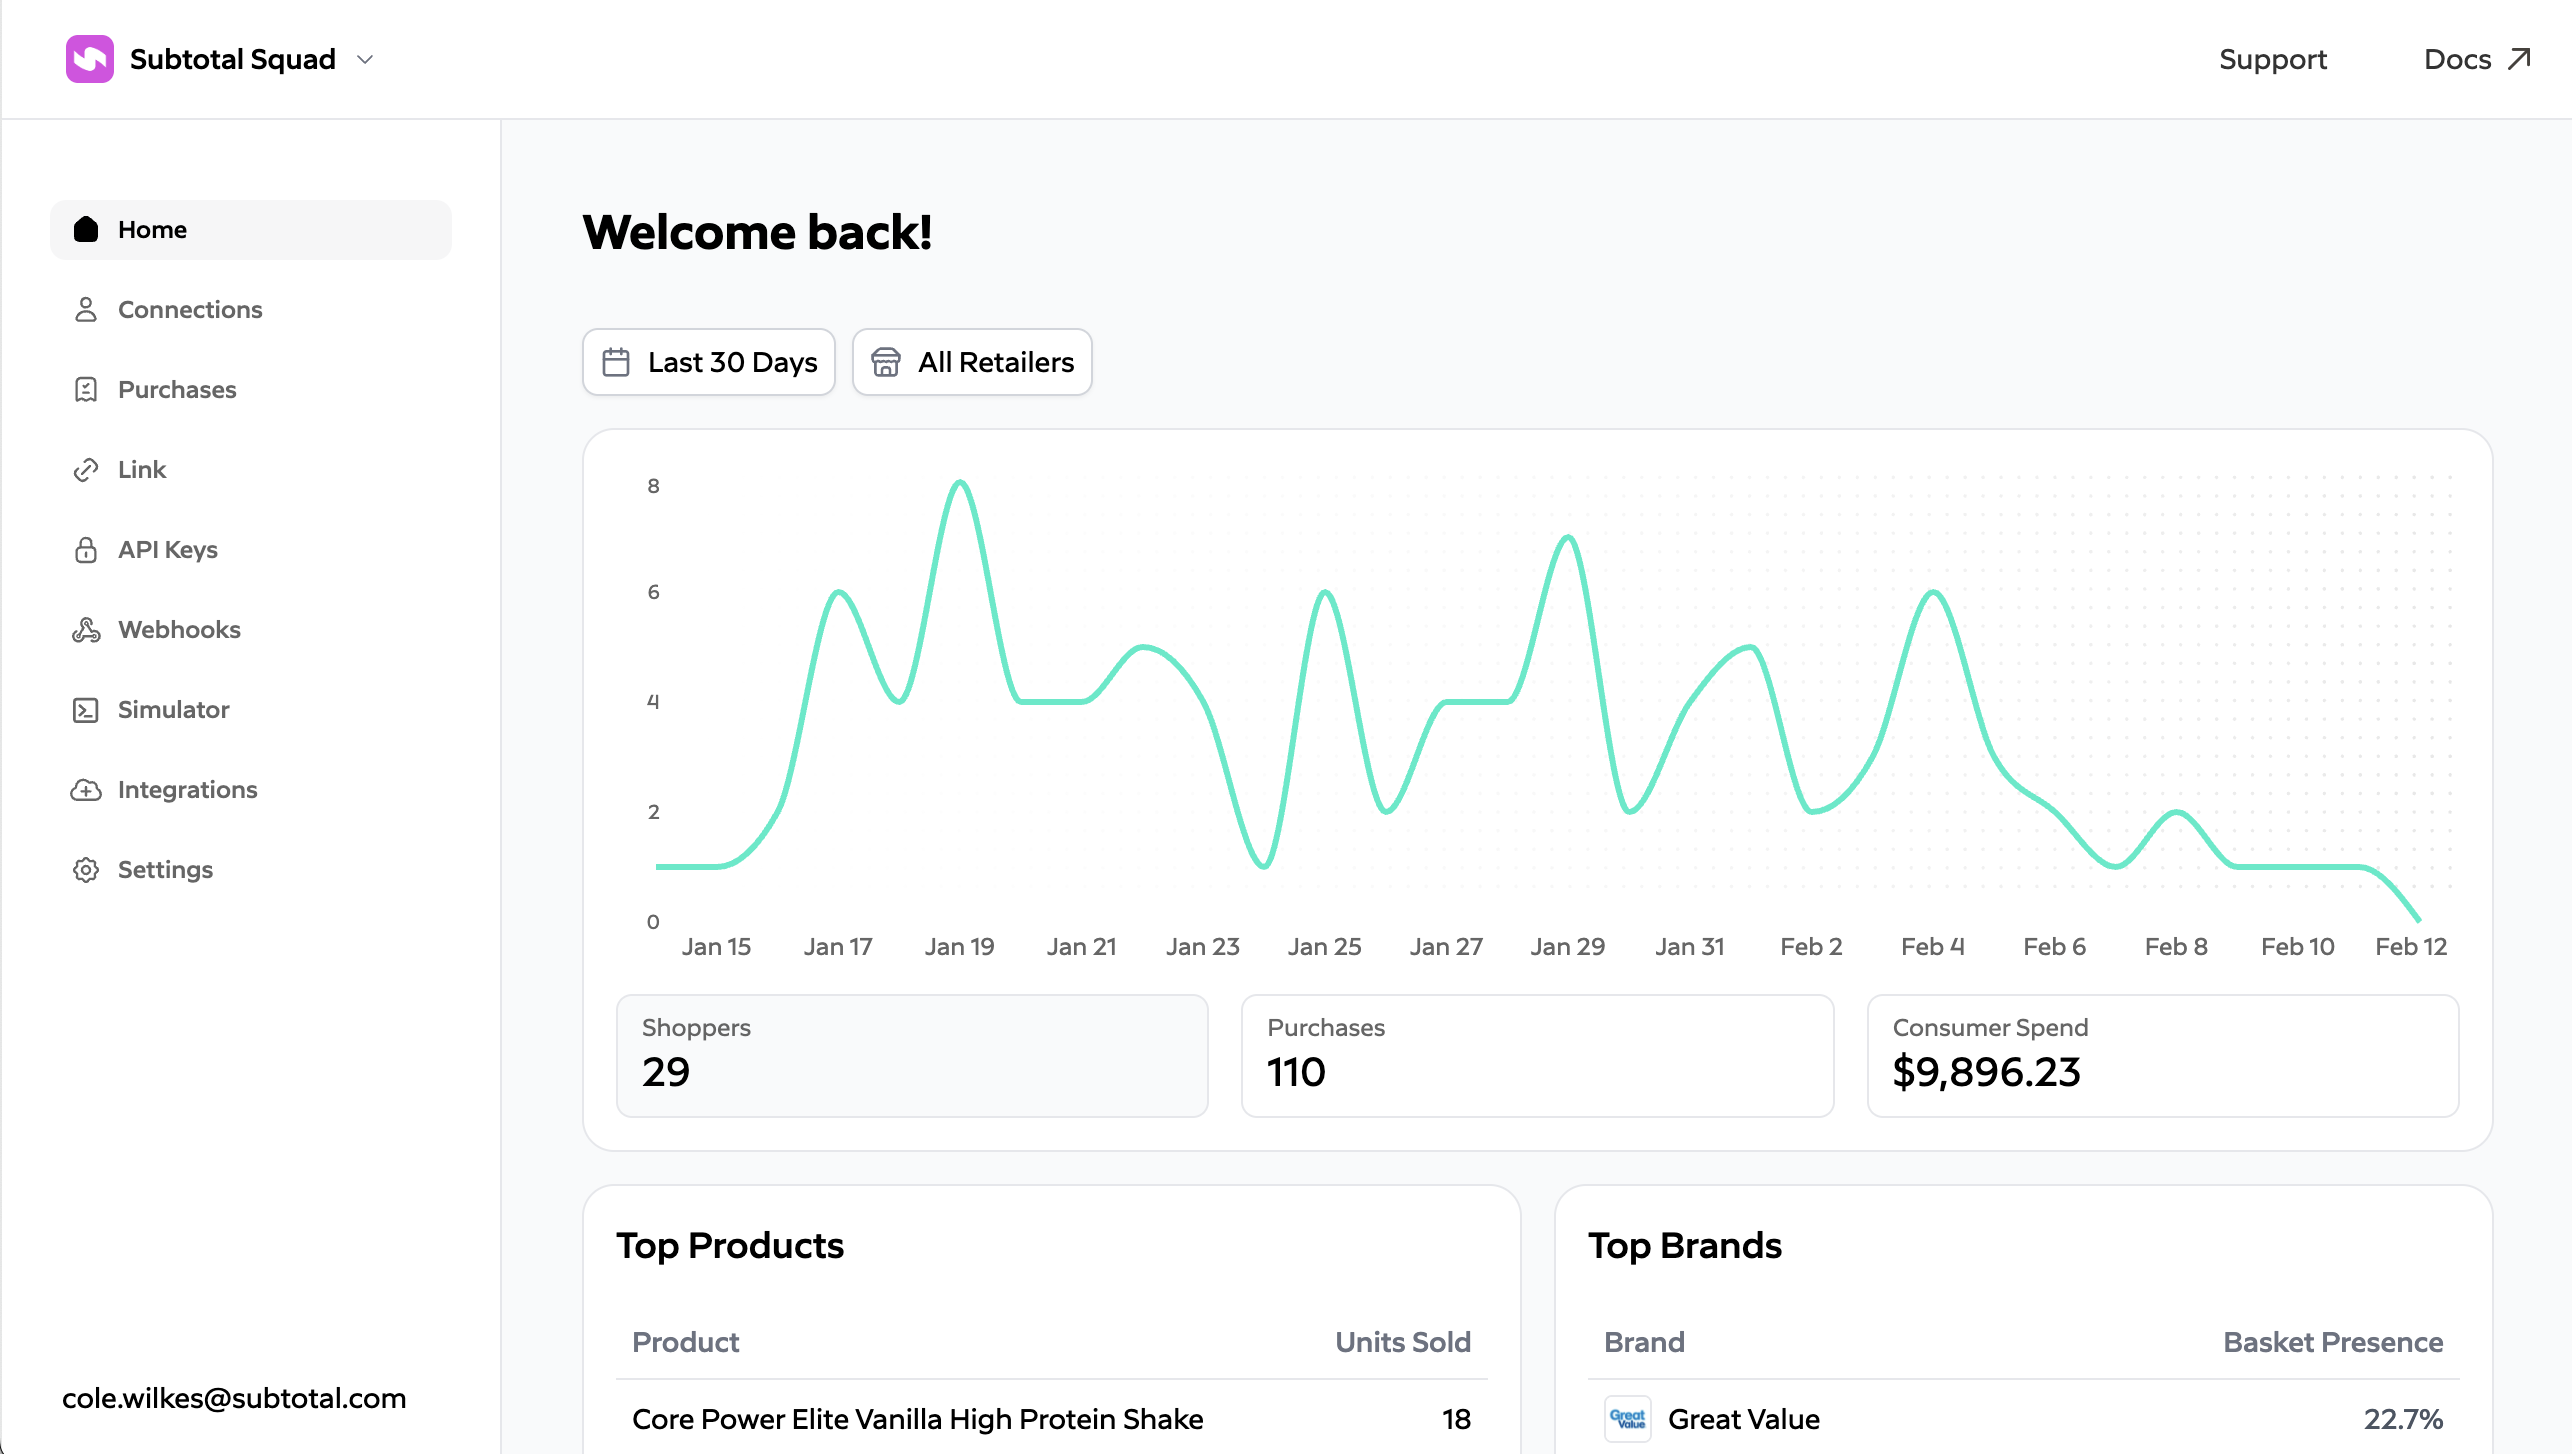Select the Link chain icon
Image resolution: width=2572 pixels, height=1454 pixels.
pos(86,469)
